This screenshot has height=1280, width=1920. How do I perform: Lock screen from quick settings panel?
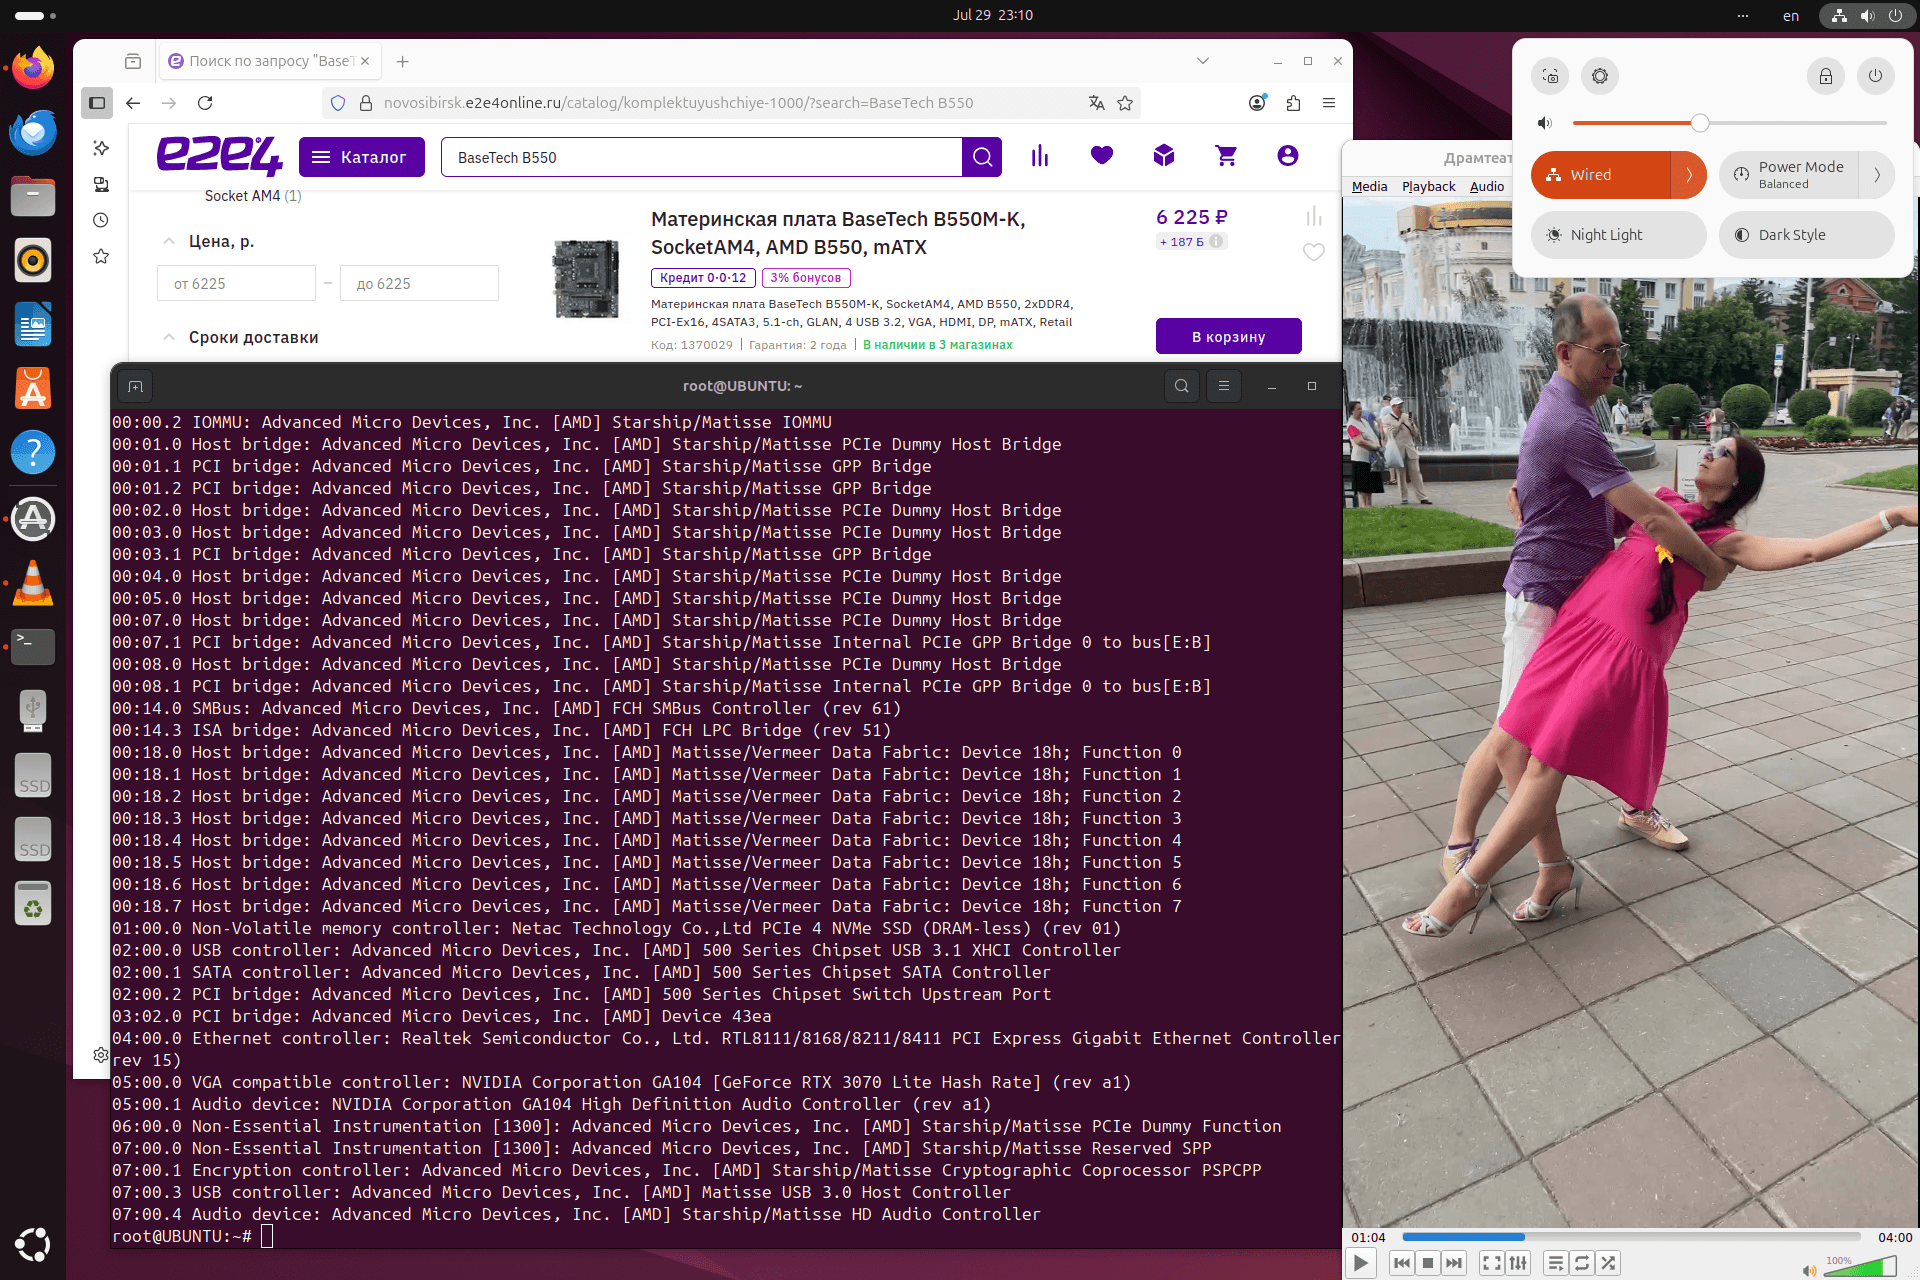coord(1826,76)
